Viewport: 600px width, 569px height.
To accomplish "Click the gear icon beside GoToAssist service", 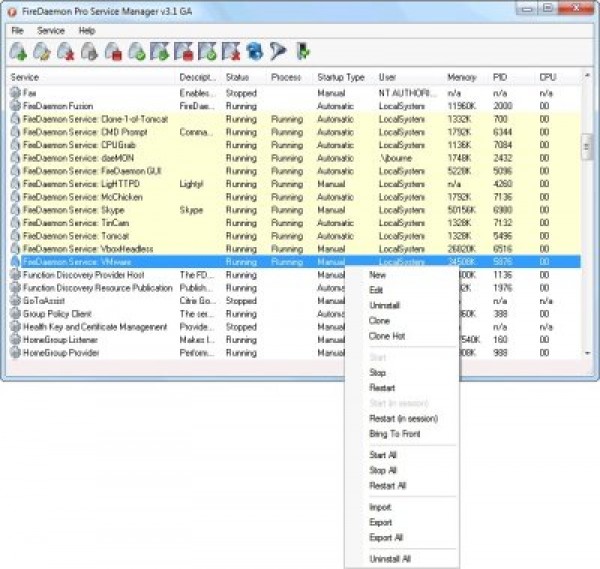I will tap(15, 300).
